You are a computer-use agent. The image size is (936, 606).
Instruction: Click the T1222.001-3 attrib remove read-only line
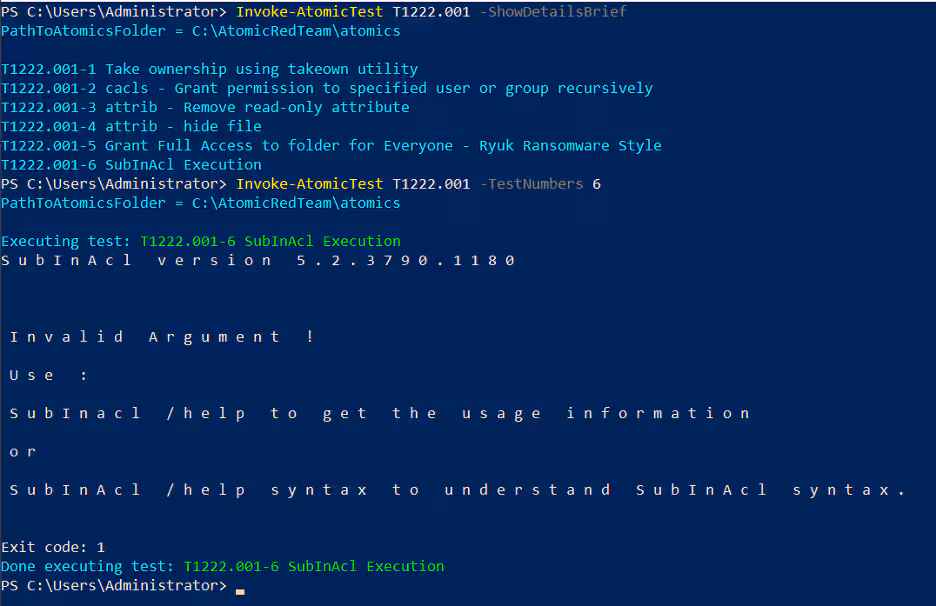tap(205, 107)
